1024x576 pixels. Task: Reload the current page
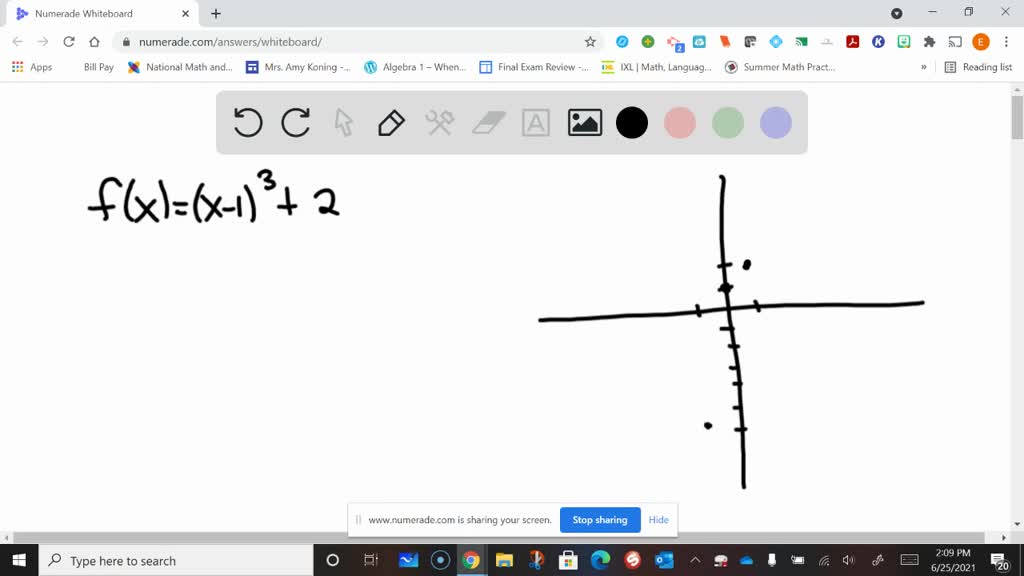69,42
